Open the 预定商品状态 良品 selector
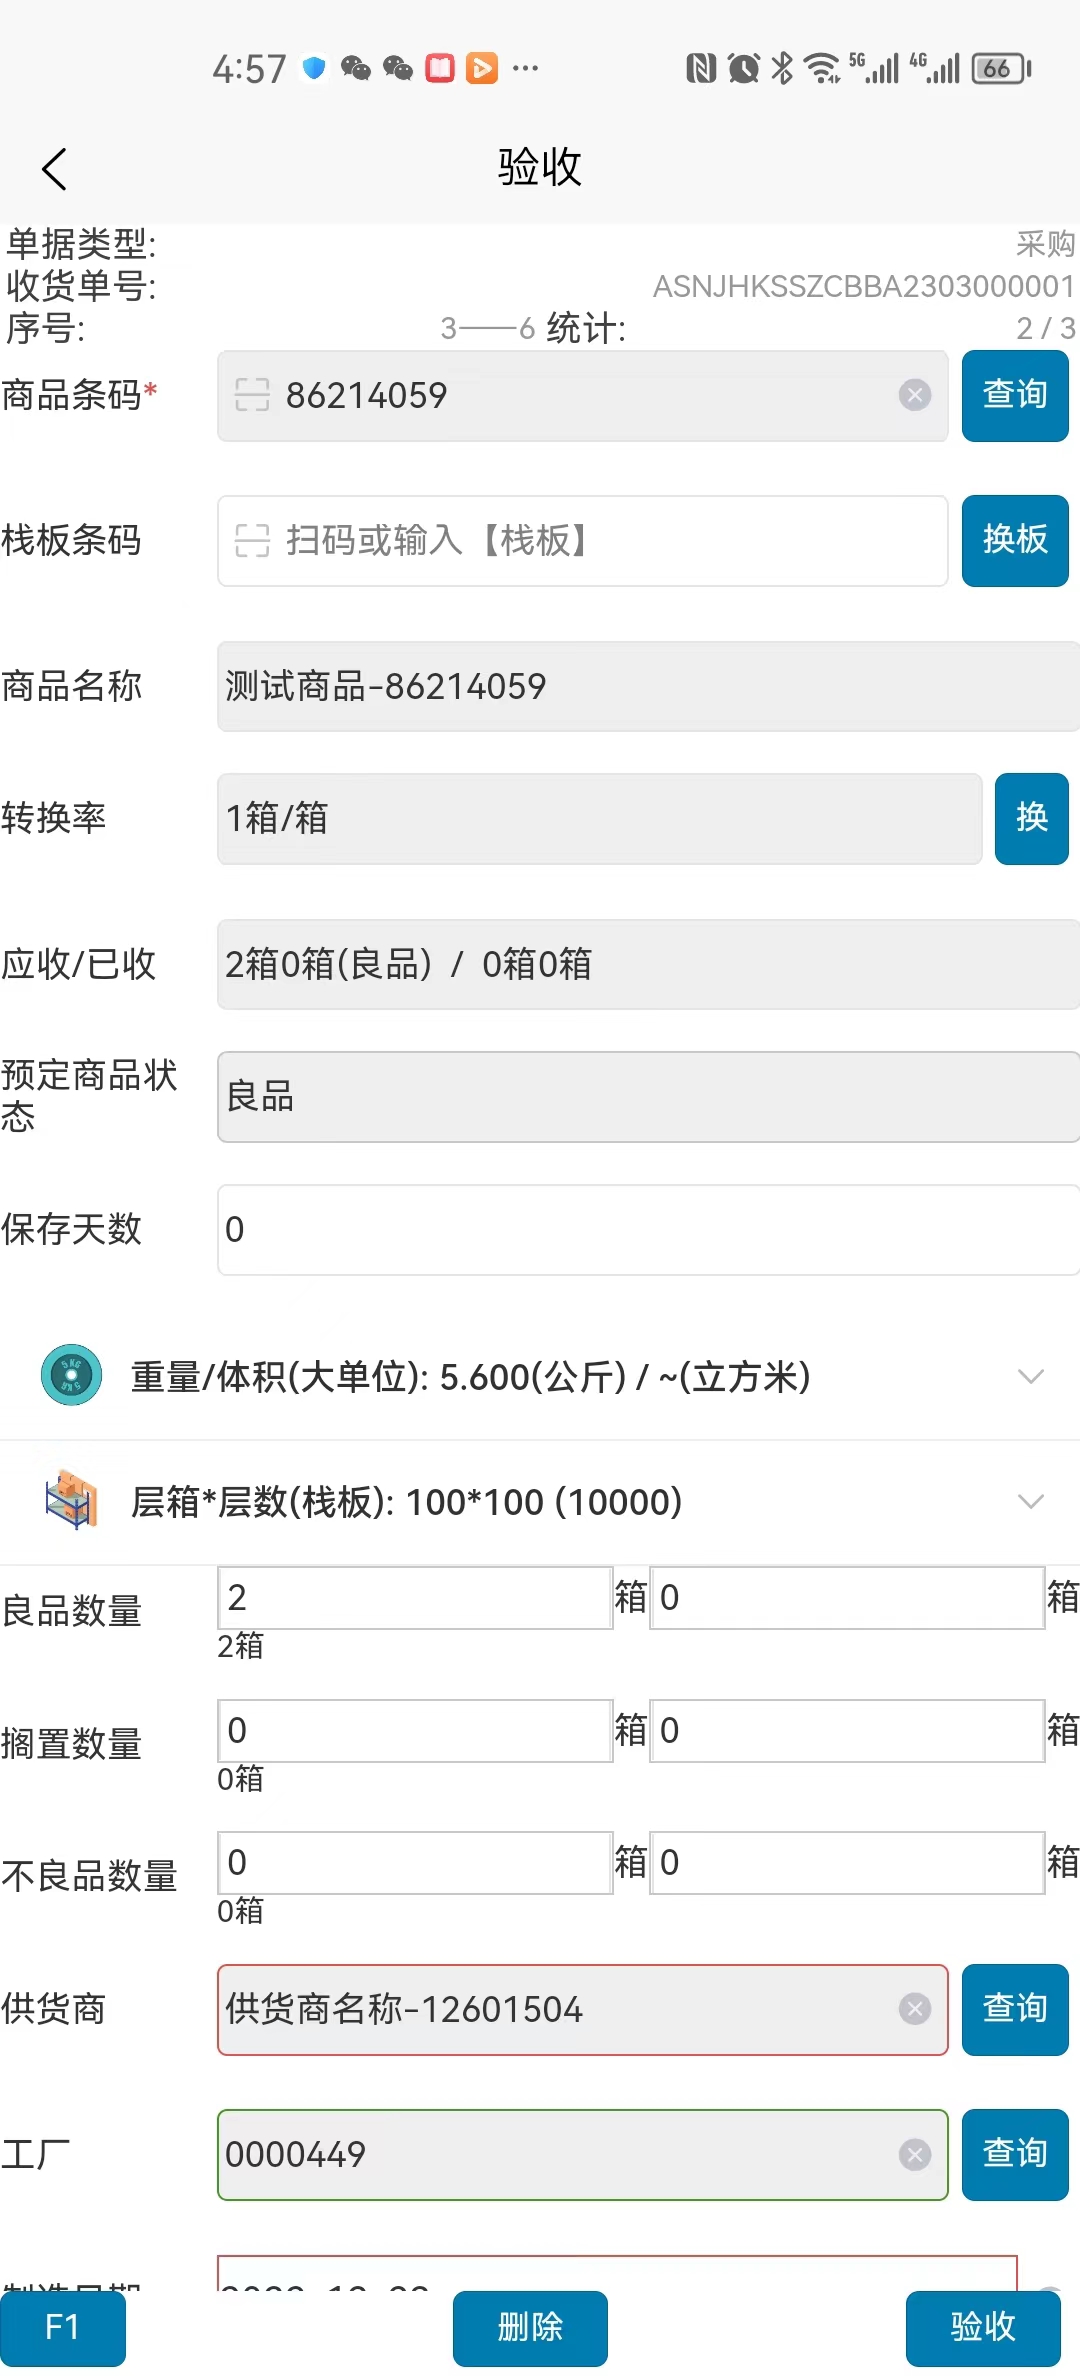The height and width of the screenshot is (2376, 1080). 648,1096
